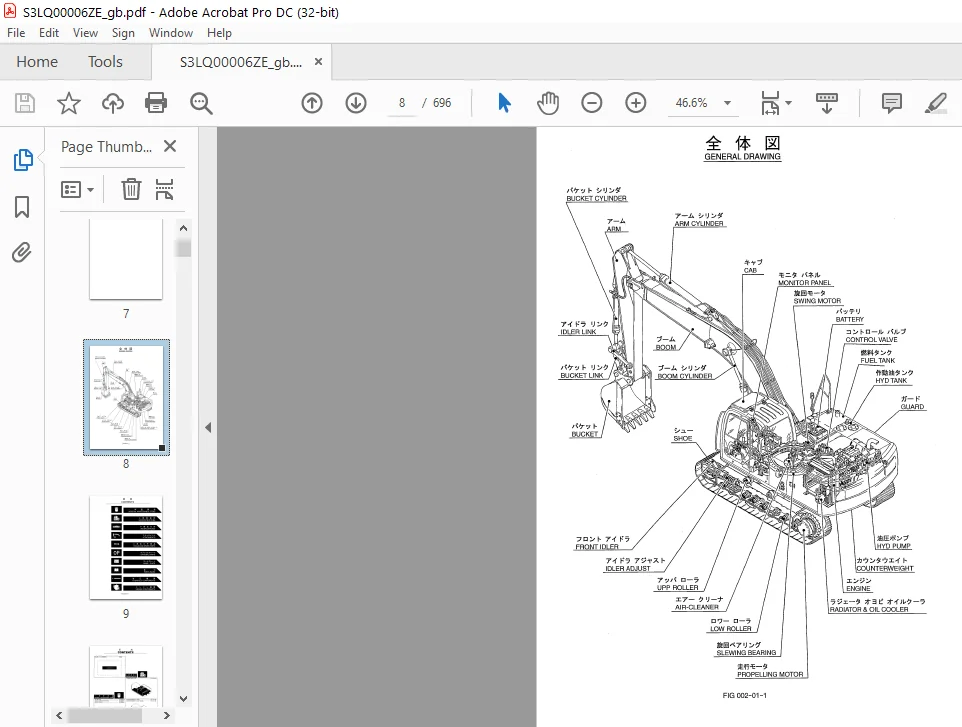Collapse the navigation pane with left arrow
The image size is (962, 727).
pos(208,428)
